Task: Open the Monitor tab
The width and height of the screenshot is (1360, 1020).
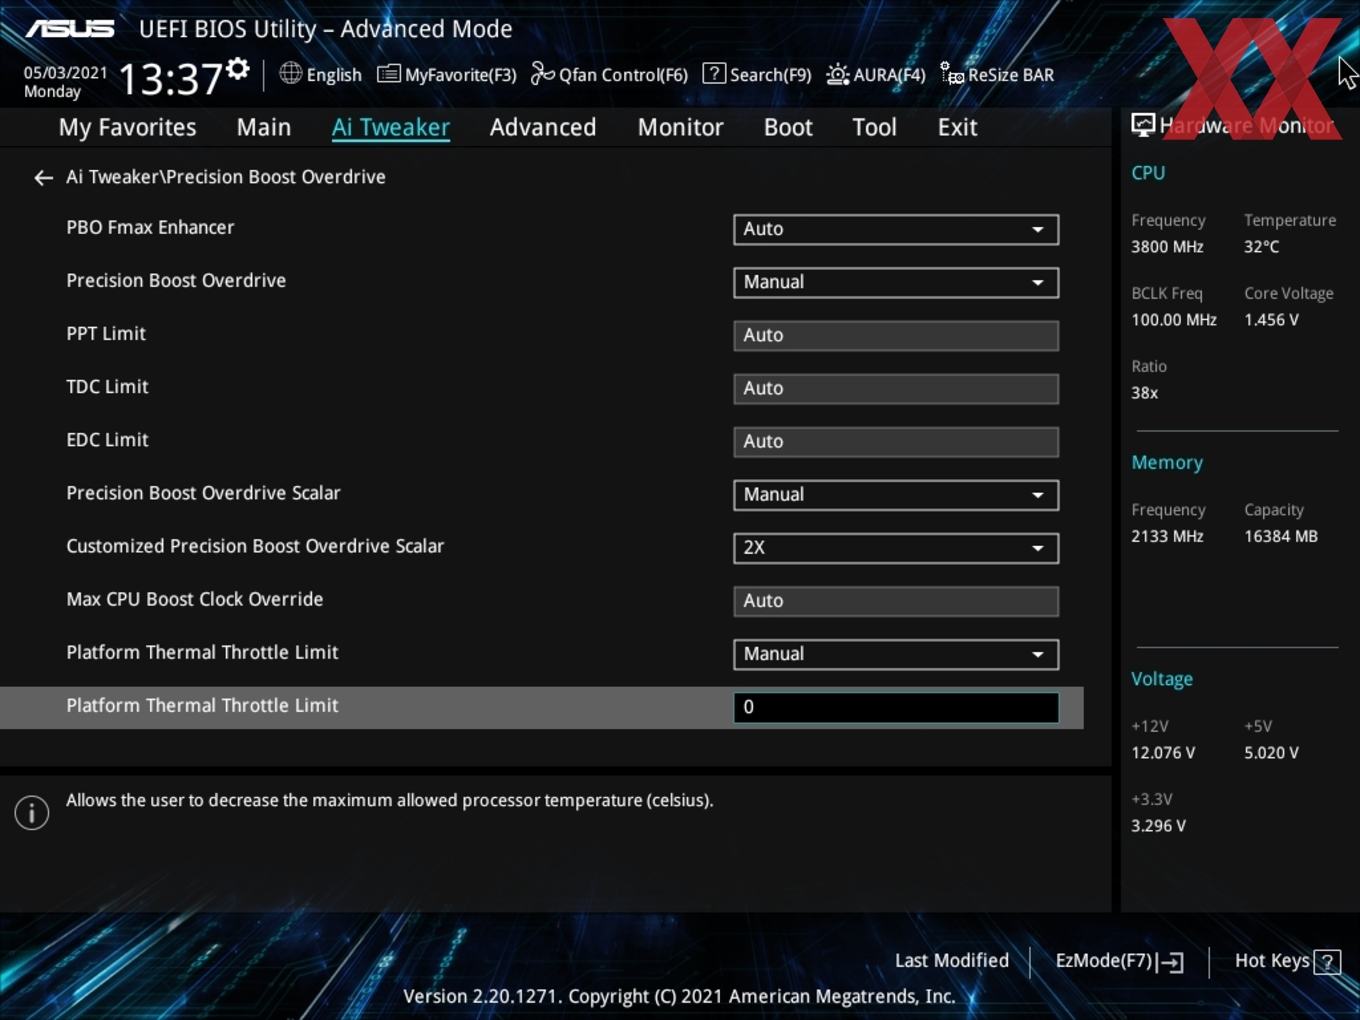Action: point(680,127)
